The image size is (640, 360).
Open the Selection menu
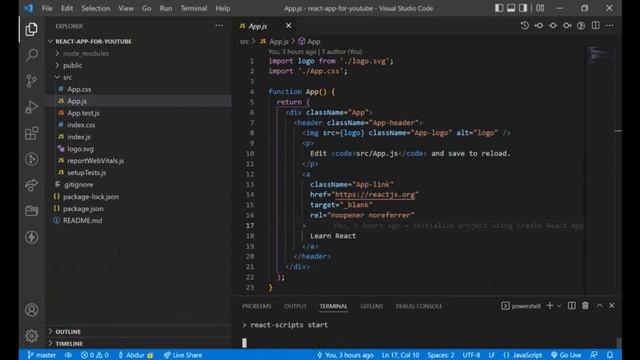(x=96, y=8)
